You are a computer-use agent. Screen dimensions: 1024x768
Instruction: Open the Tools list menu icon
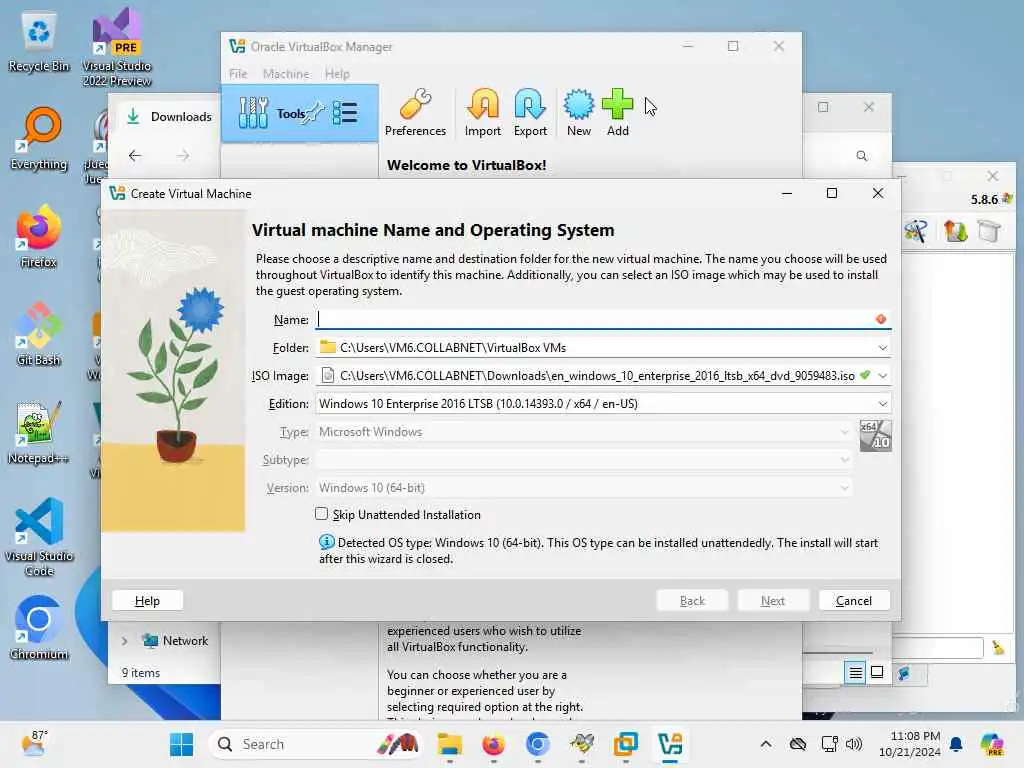(345, 113)
